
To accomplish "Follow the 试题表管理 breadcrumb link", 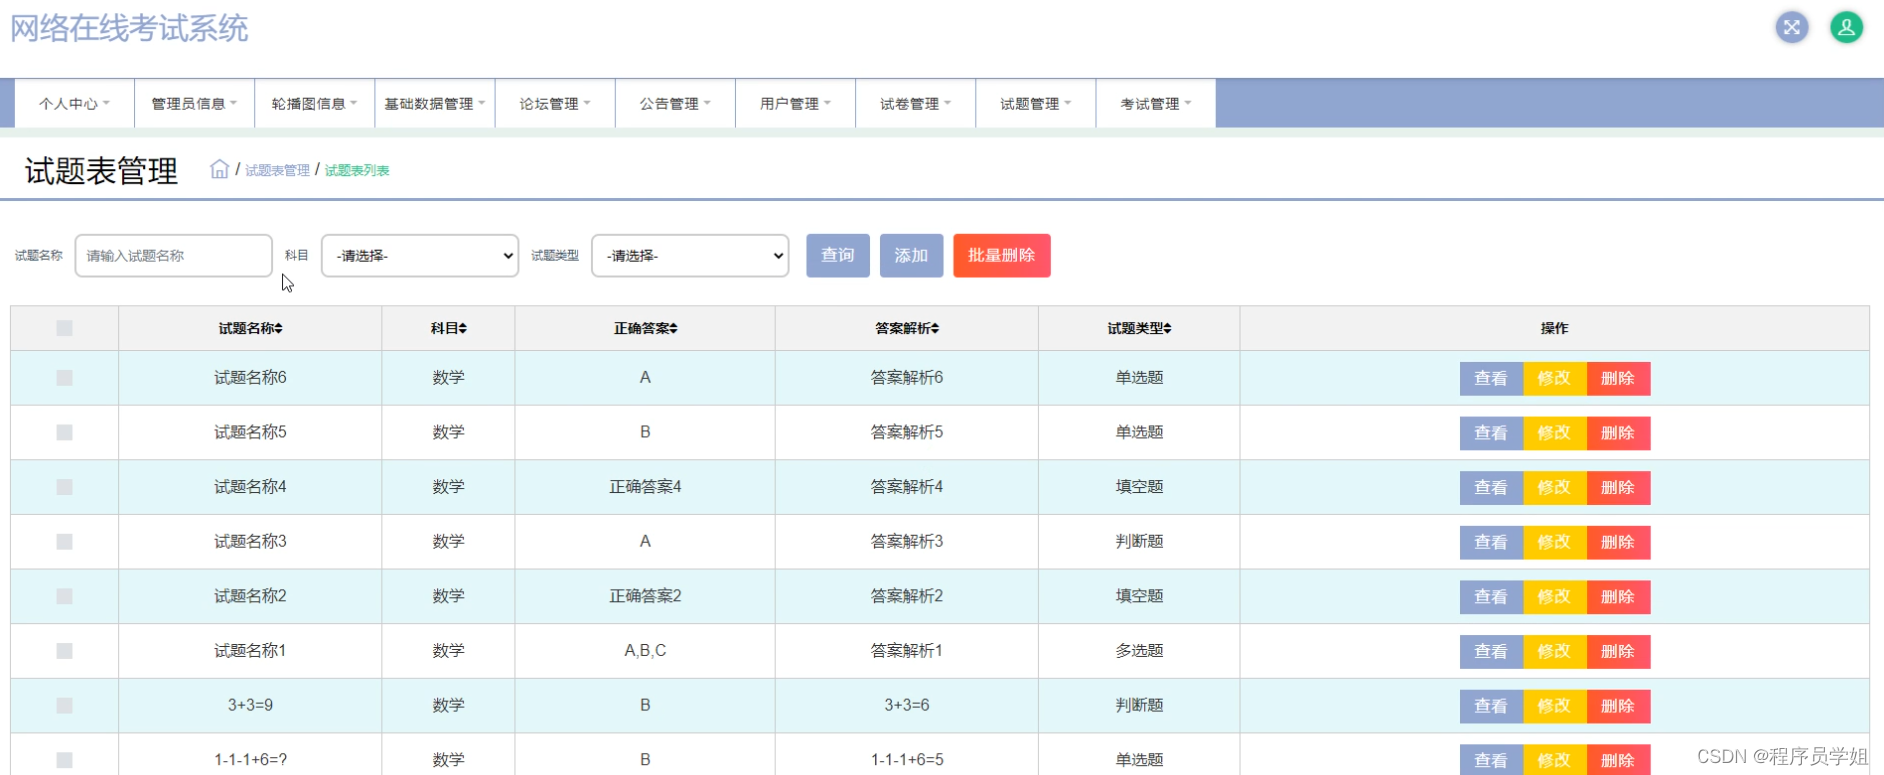I will (x=277, y=171).
